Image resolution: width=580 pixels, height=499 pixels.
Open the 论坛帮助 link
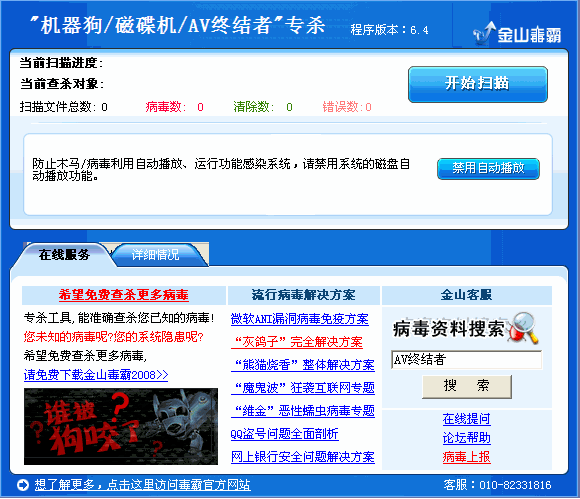[x=466, y=438]
